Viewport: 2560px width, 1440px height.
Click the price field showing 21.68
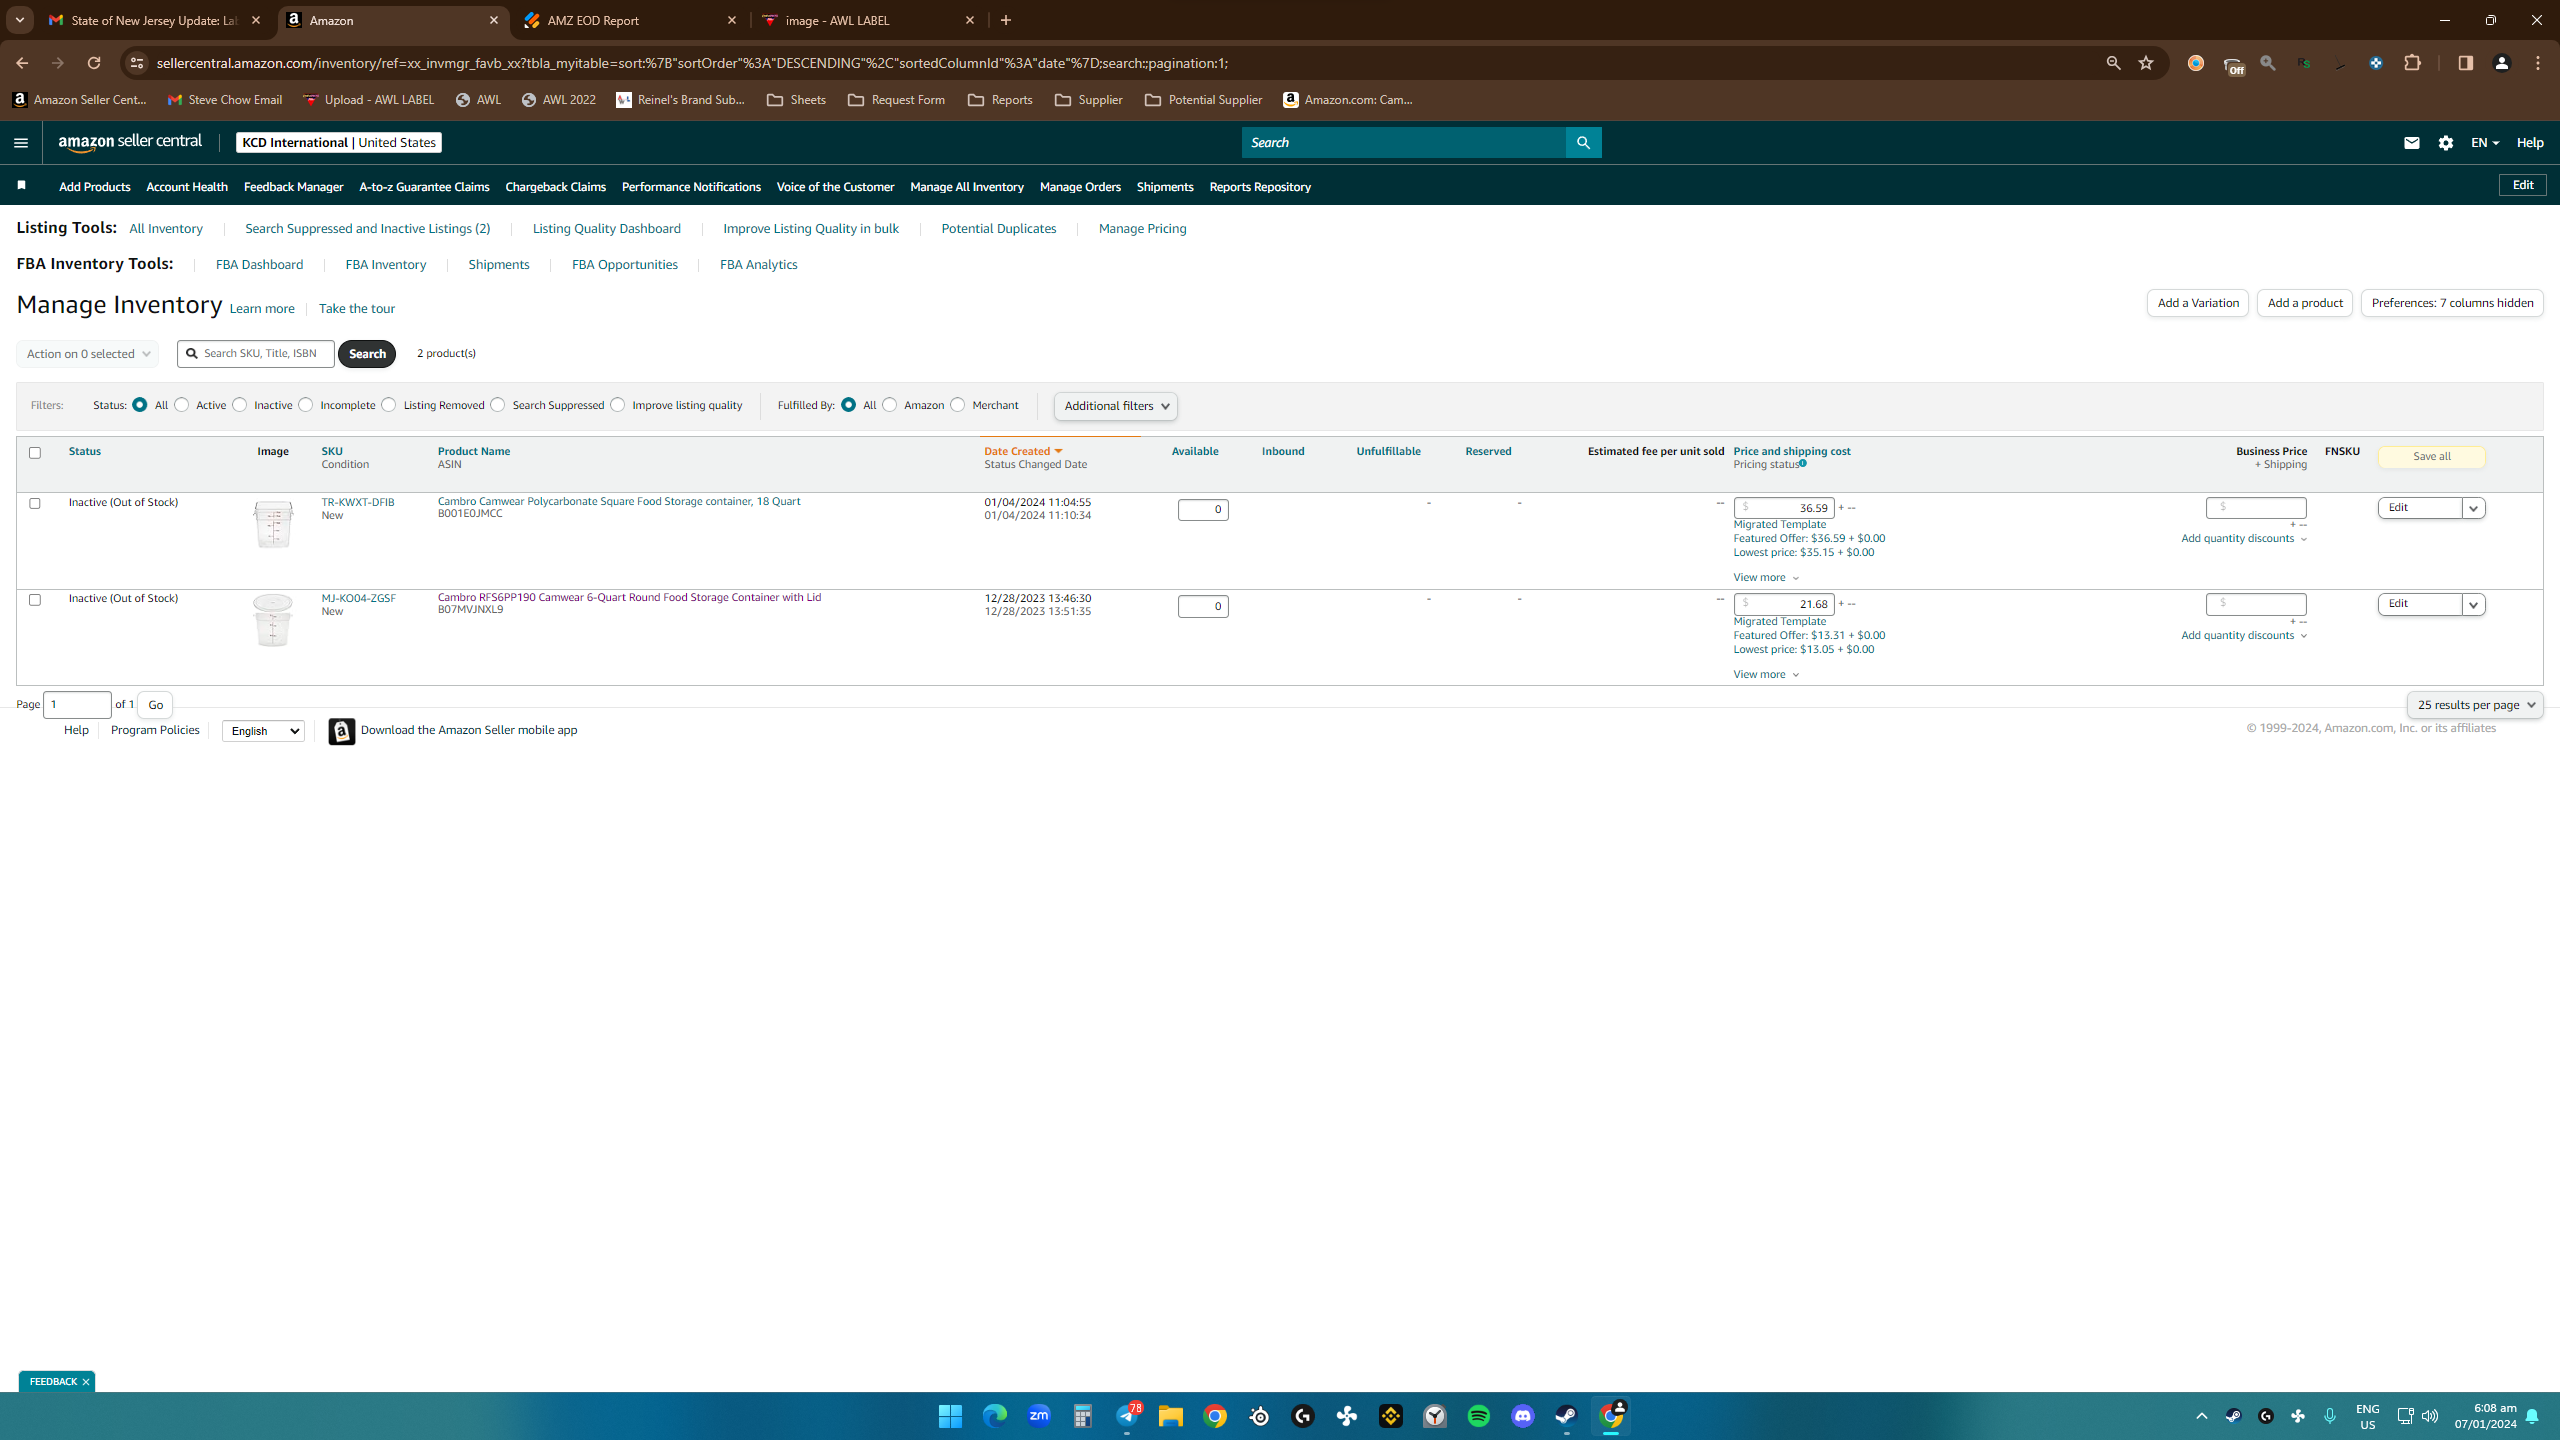(1784, 604)
